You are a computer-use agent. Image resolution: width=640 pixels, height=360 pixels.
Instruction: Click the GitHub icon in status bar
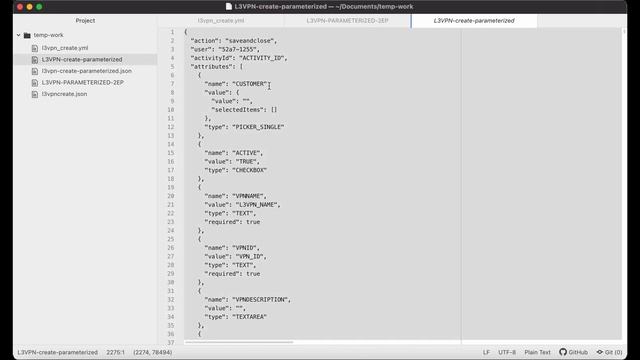pos(563,352)
